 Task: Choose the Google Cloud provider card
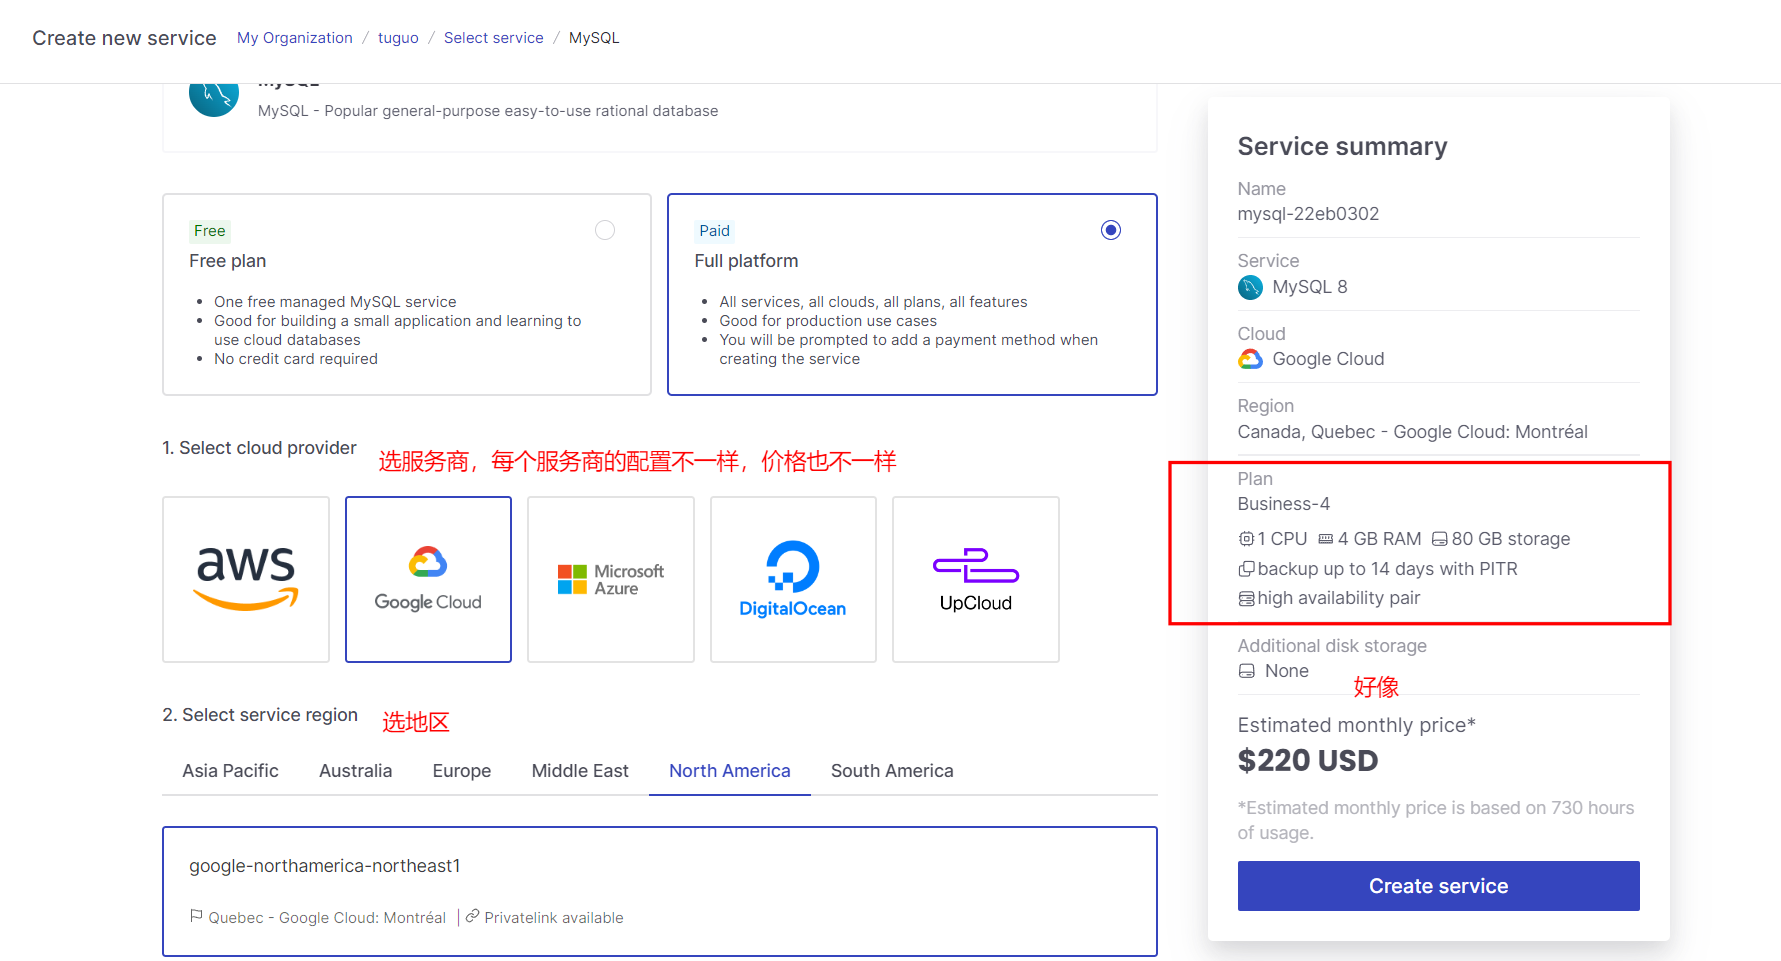click(428, 579)
